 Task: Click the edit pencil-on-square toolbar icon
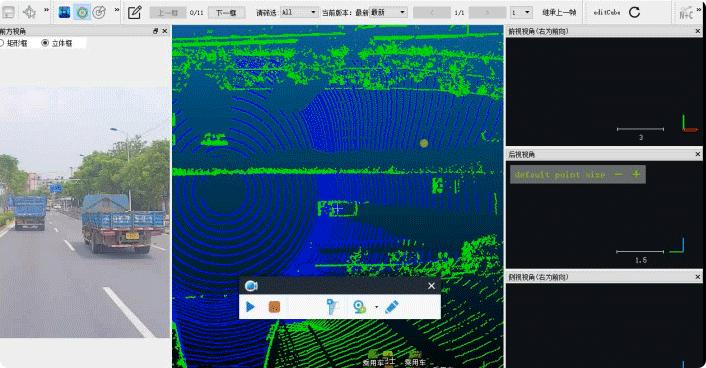[134, 12]
